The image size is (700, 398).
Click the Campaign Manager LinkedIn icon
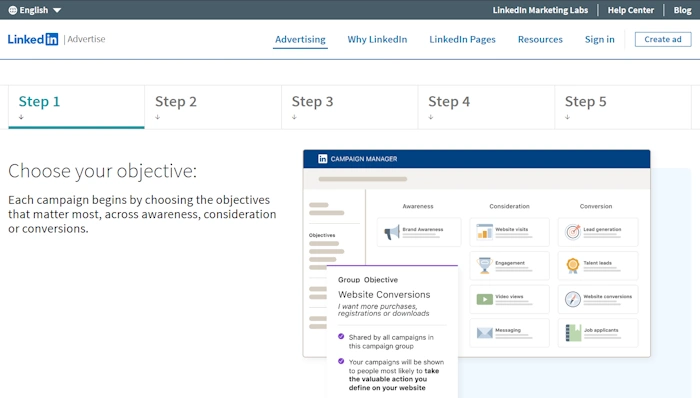322,159
